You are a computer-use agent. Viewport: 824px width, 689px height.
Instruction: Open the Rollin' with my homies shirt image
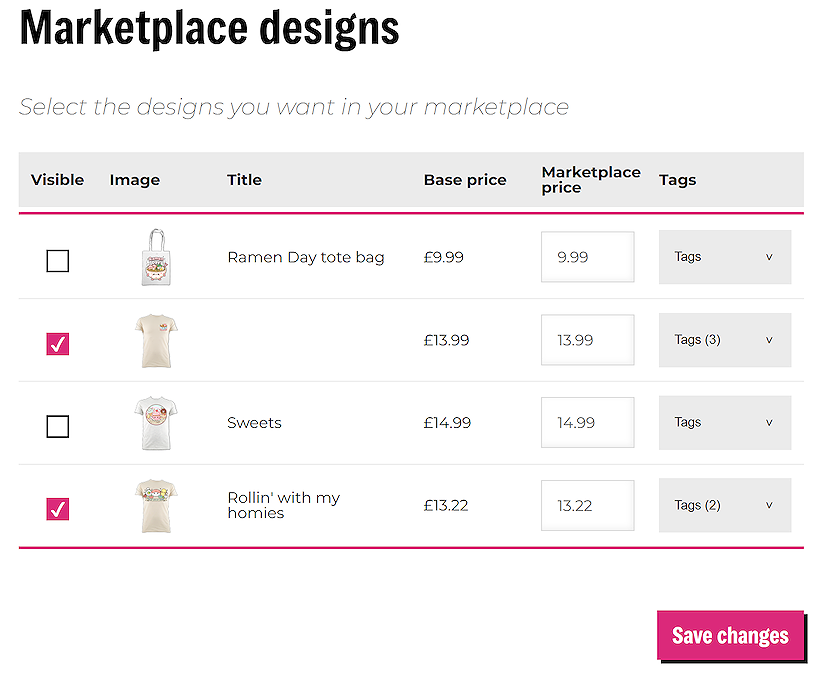tap(158, 506)
